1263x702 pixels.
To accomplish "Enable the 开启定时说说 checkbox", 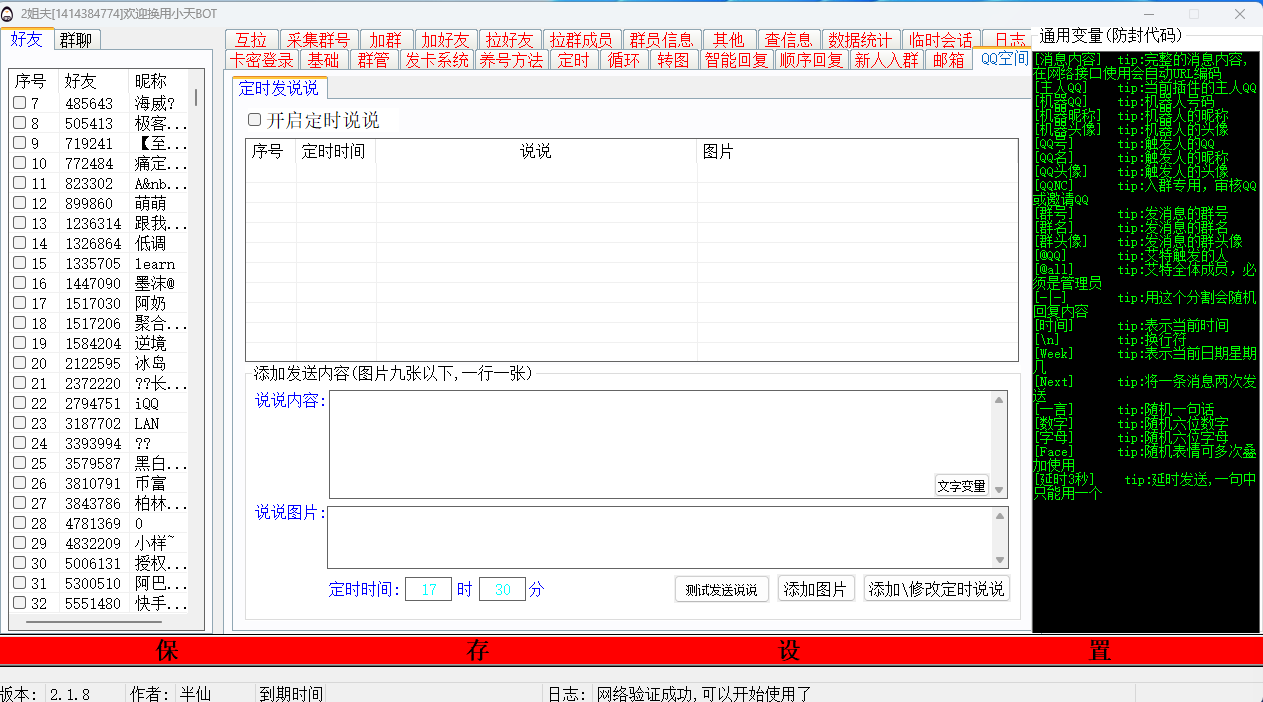I will point(254,120).
